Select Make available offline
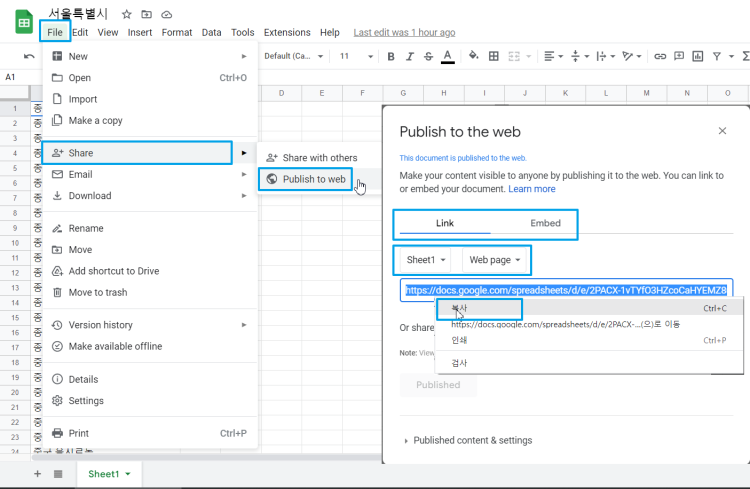750x489 pixels. tap(150, 346)
